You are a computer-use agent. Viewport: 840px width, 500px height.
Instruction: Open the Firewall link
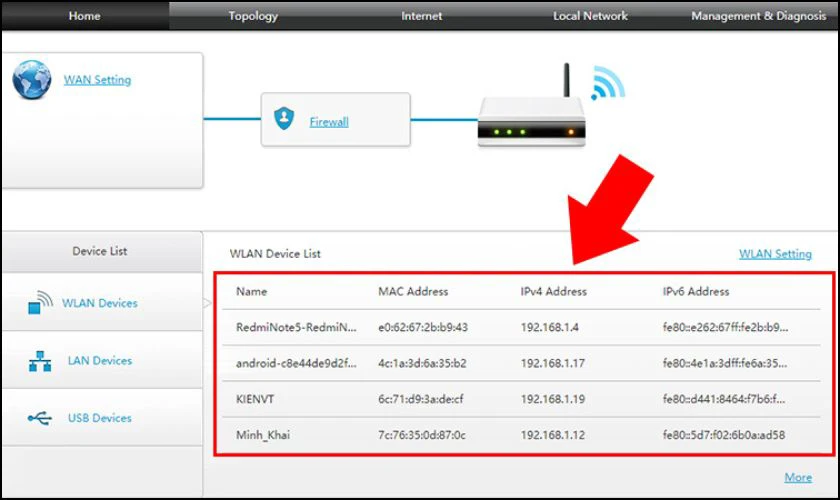[x=329, y=122]
